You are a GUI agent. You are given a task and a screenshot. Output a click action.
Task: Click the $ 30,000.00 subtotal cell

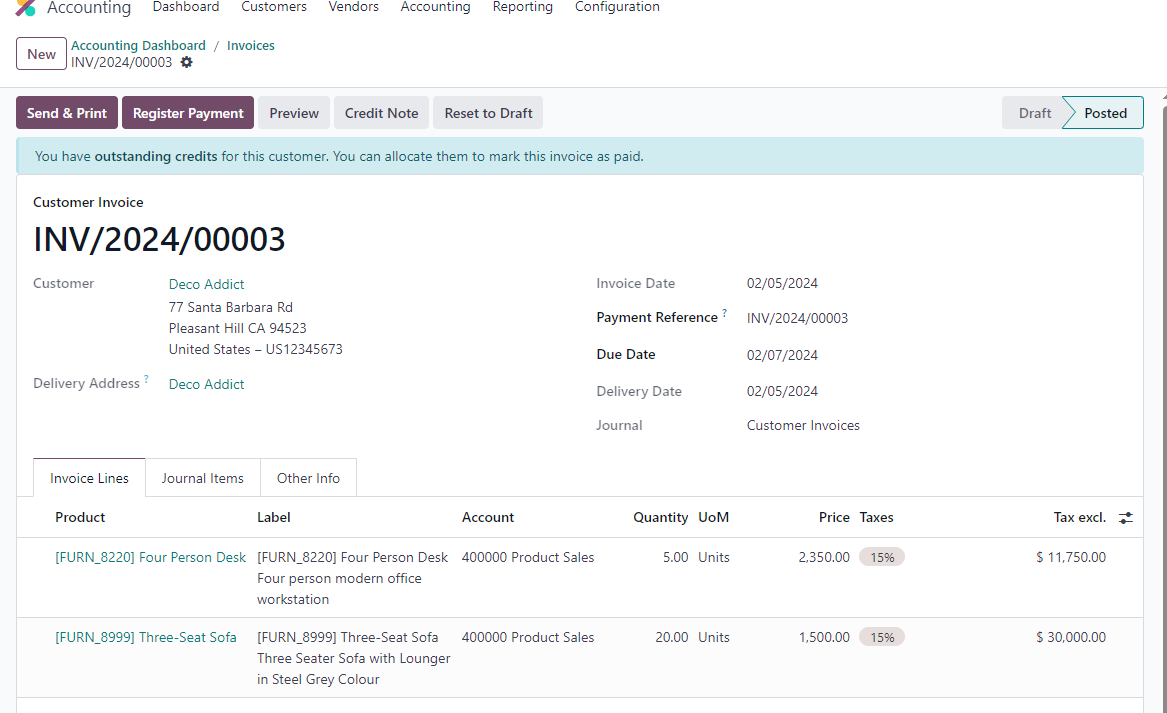coord(1071,637)
